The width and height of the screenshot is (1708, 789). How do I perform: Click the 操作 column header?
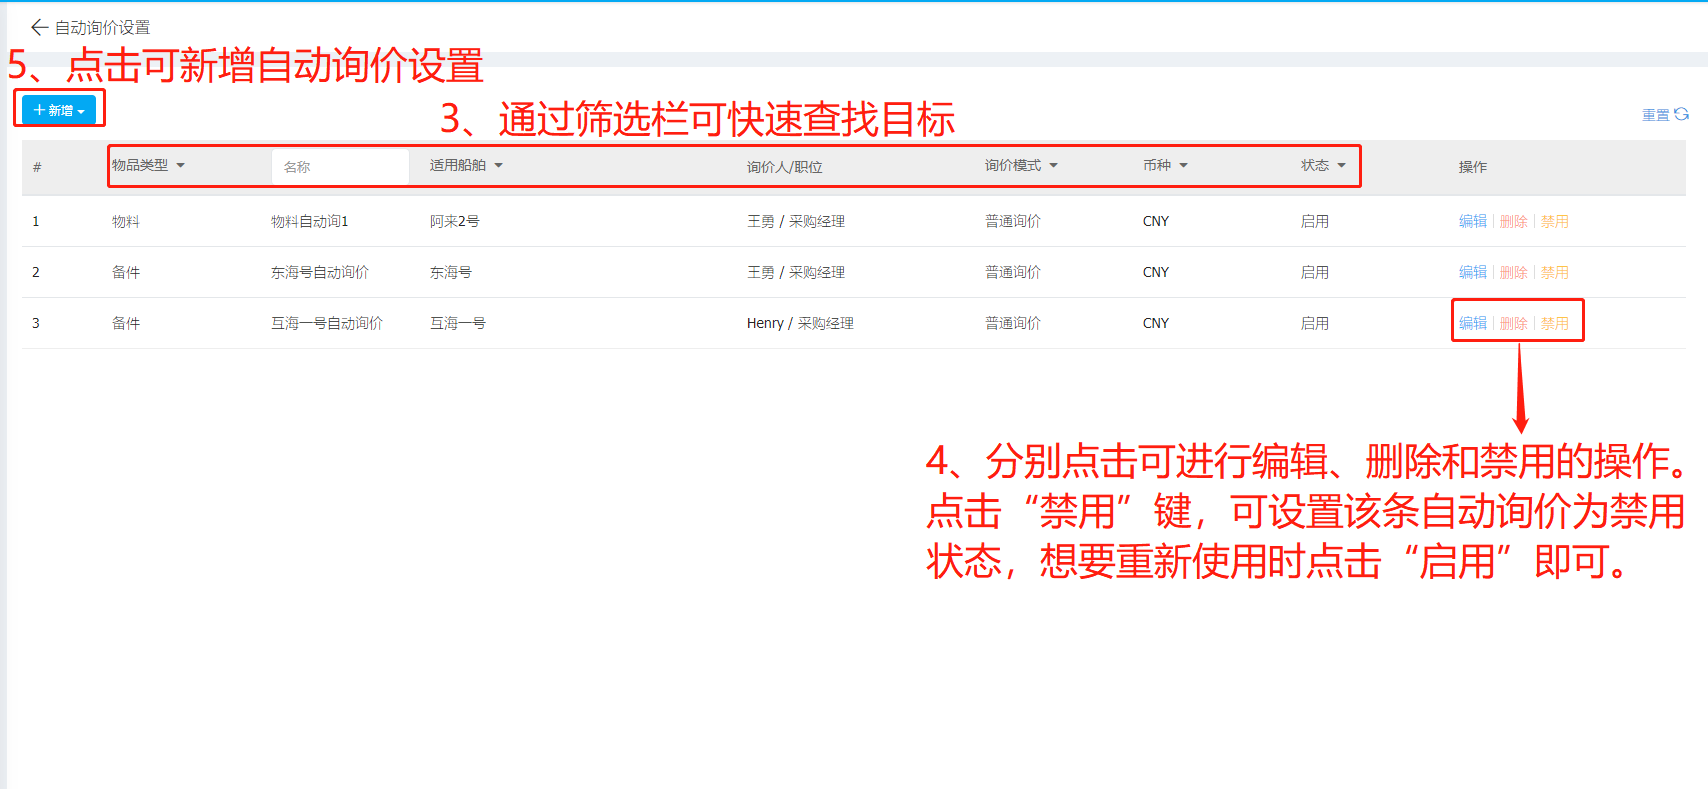click(x=1473, y=167)
